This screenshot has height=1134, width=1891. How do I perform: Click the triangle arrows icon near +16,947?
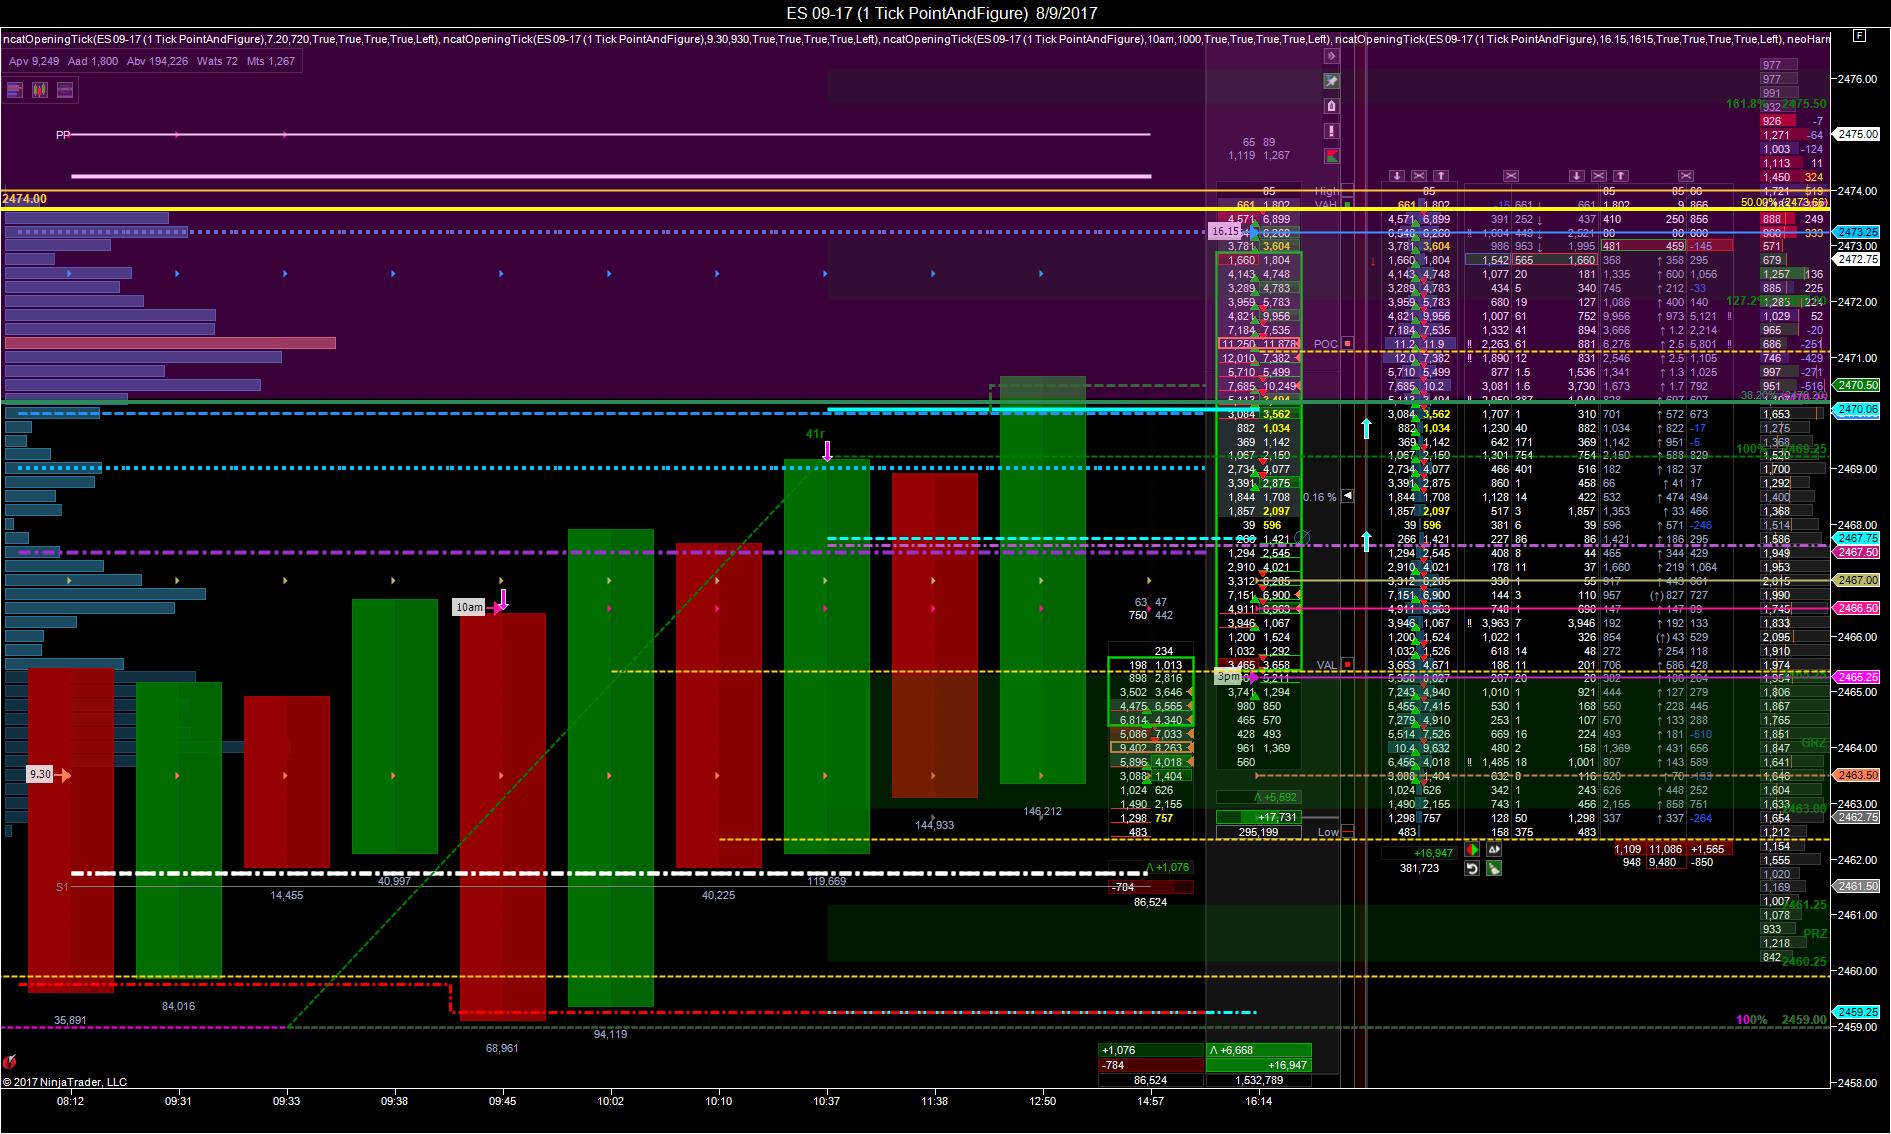pos(1493,850)
